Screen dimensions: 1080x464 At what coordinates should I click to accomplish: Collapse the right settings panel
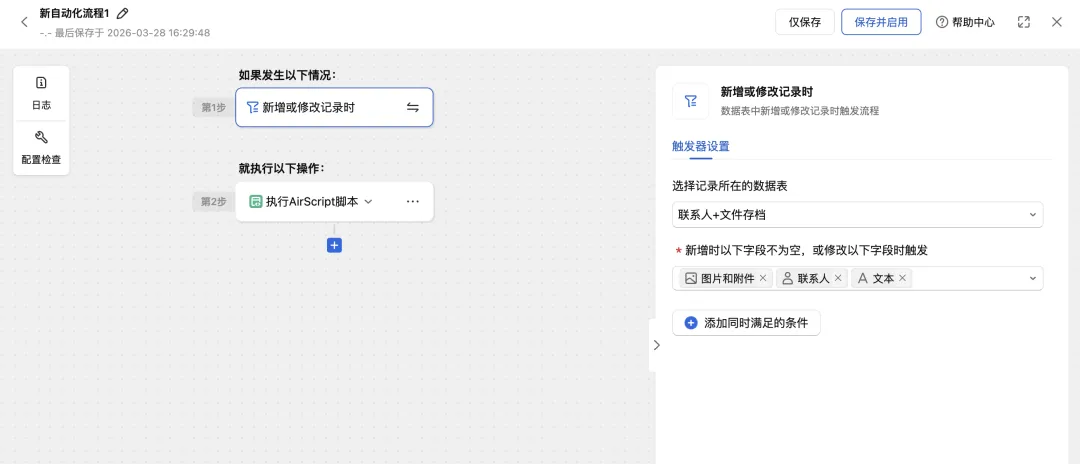(x=656, y=345)
